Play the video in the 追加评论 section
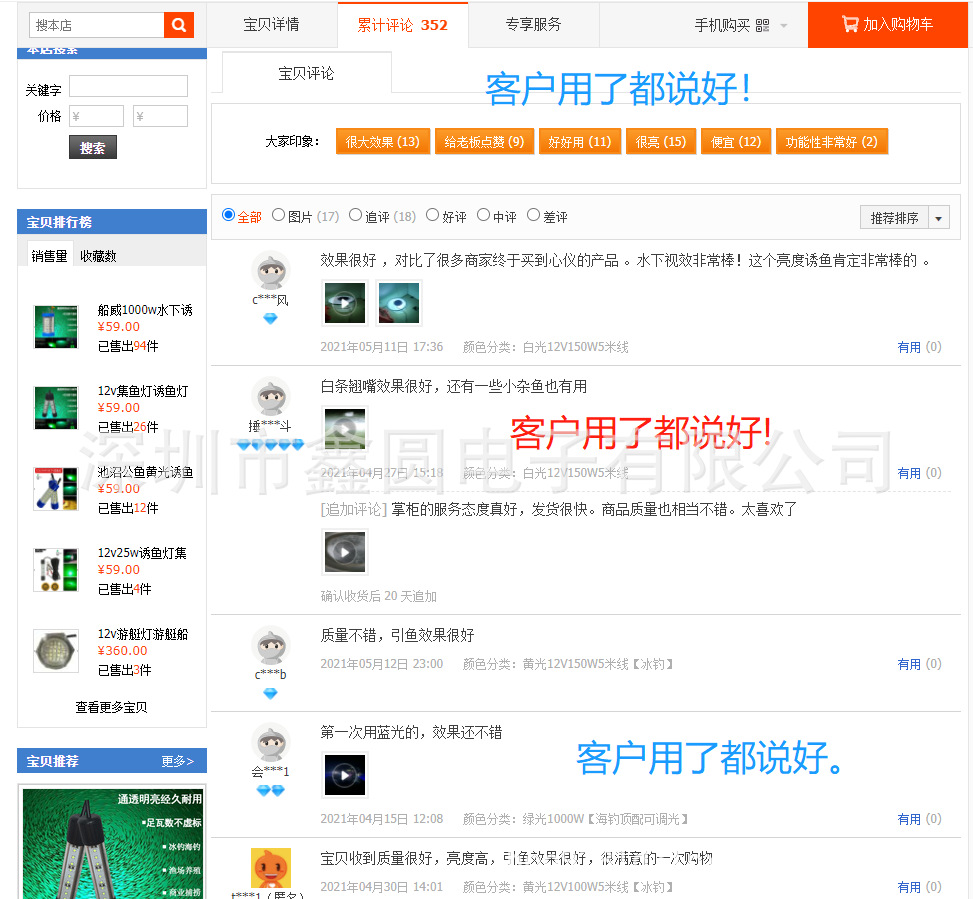The height and width of the screenshot is (899, 973). (x=344, y=551)
